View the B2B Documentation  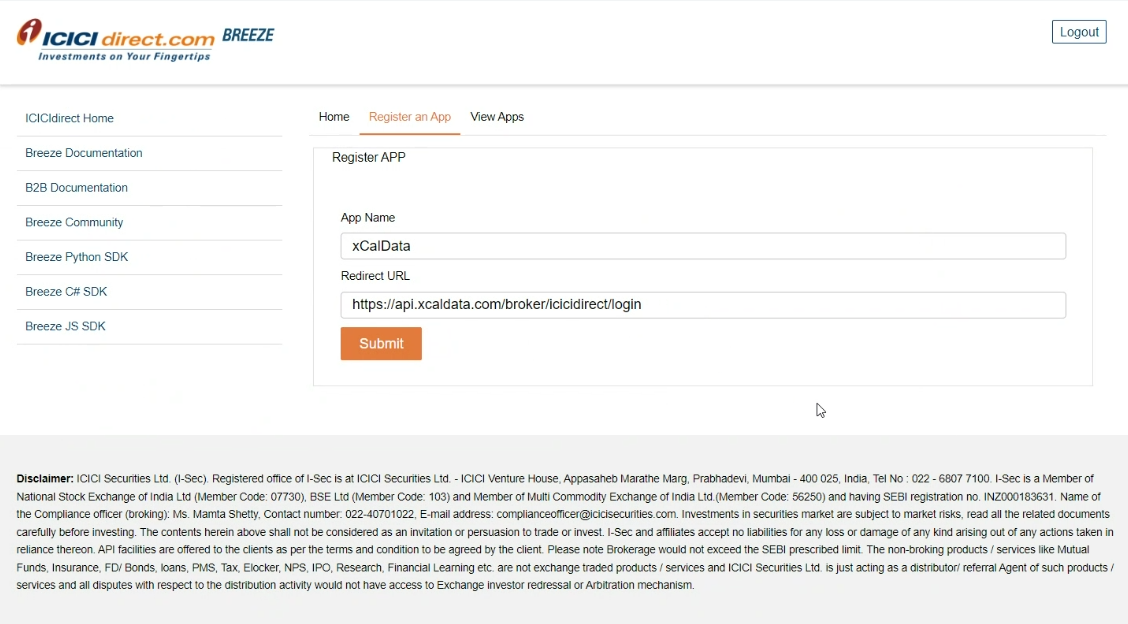tap(76, 187)
